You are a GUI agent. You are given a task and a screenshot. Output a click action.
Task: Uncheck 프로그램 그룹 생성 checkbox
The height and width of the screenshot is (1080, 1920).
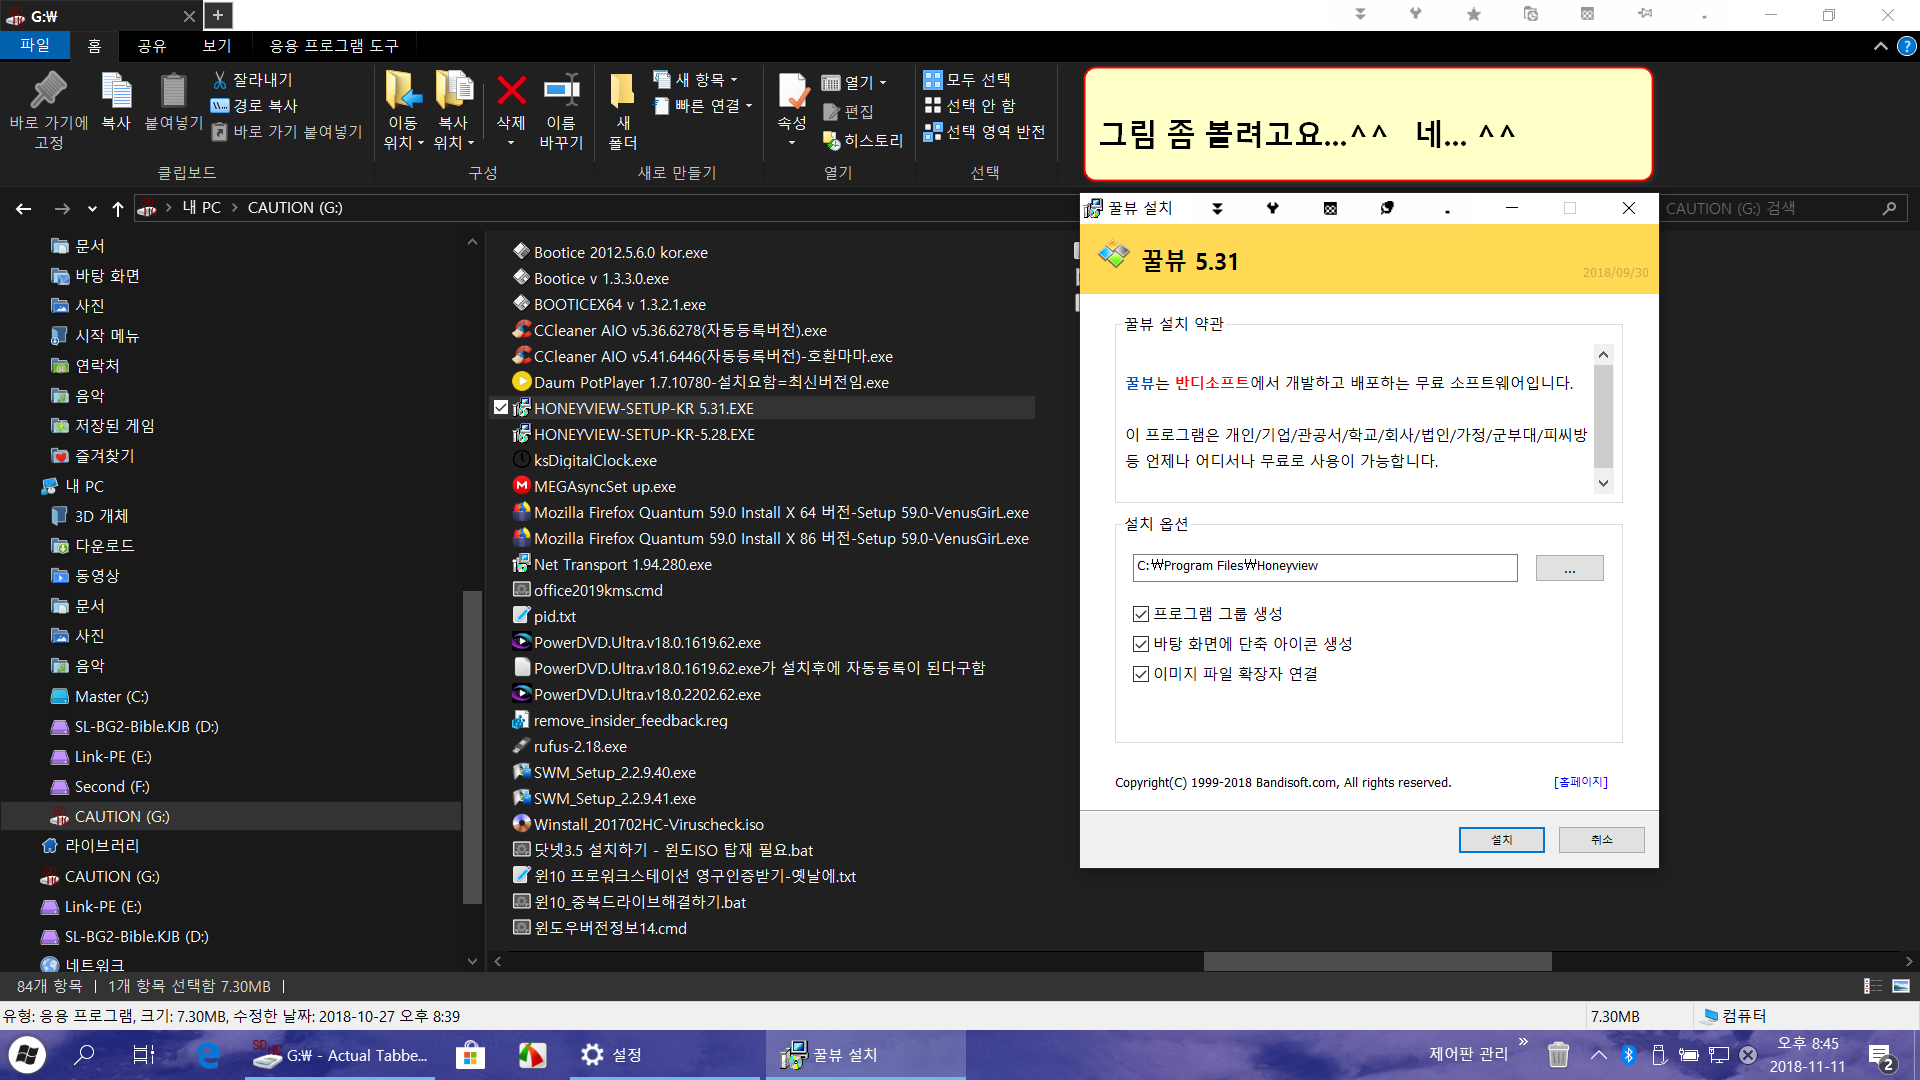coord(1140,614)
